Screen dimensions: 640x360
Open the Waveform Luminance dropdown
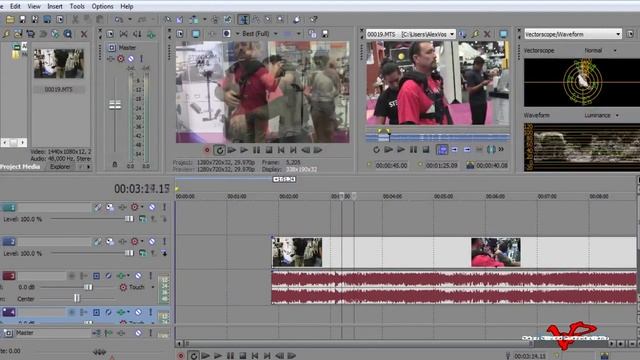coord(601,116)
